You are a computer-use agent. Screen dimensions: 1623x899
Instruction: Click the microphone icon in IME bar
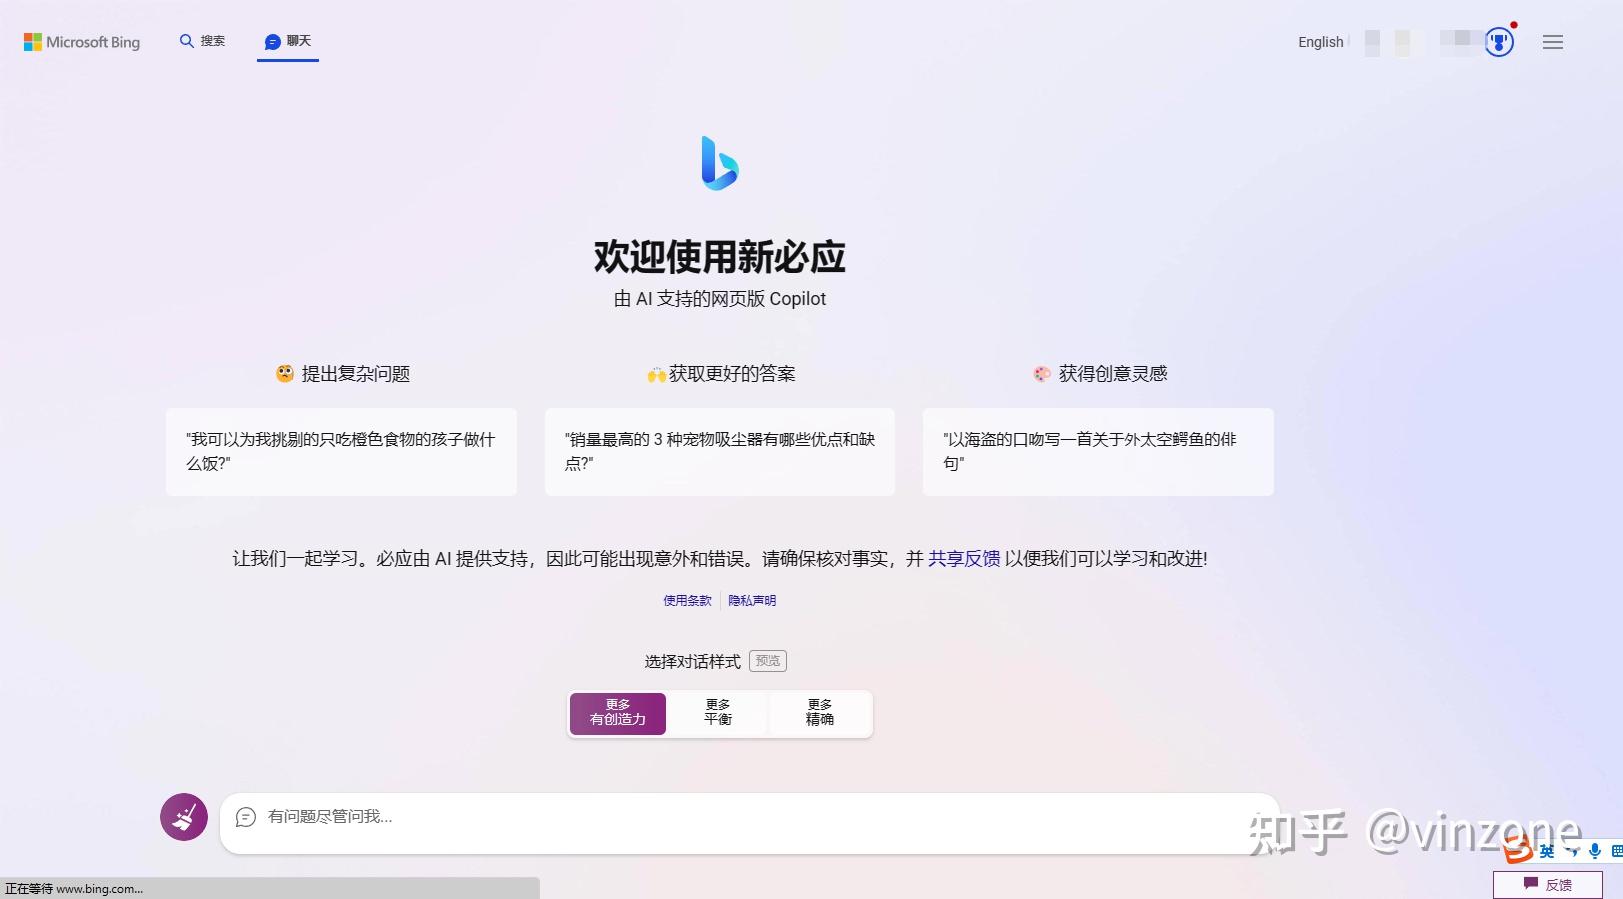click(x=1595, y=852)
